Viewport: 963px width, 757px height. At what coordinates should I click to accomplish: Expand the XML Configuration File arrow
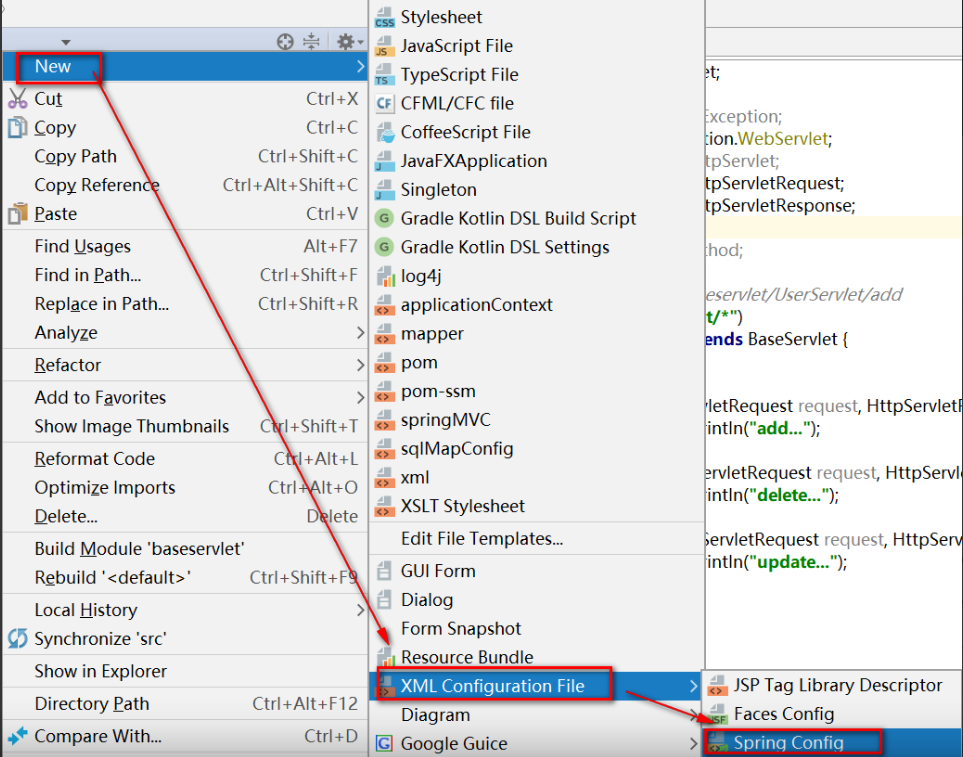(693, 686)
